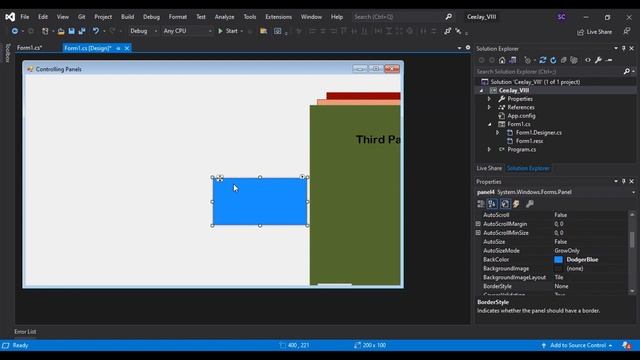Image resolution: width=640 pixels, height=360 pixels.
Task: Click the search magnifier in title bar
Action: point(449,17)
